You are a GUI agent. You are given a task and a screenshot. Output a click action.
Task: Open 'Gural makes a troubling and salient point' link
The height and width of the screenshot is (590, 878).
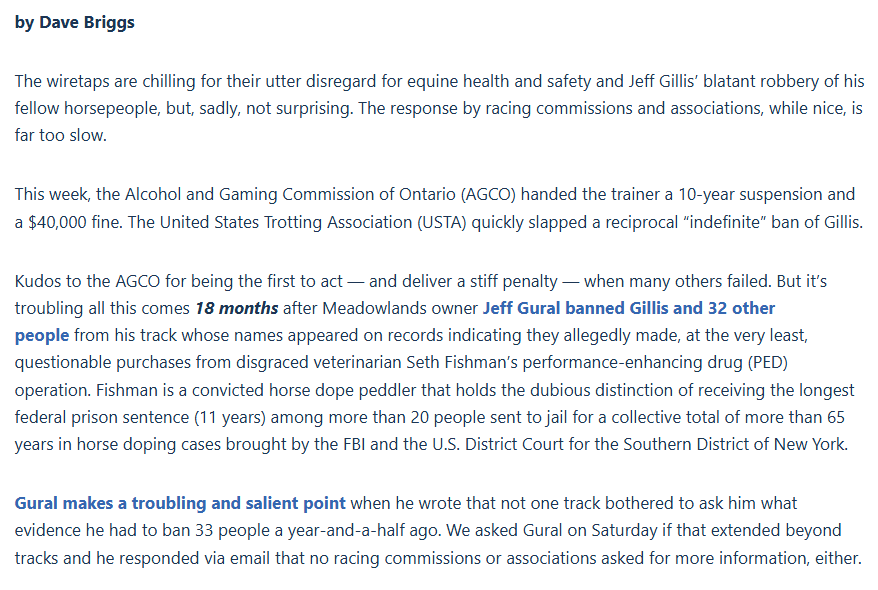click(x=180, y=503)
